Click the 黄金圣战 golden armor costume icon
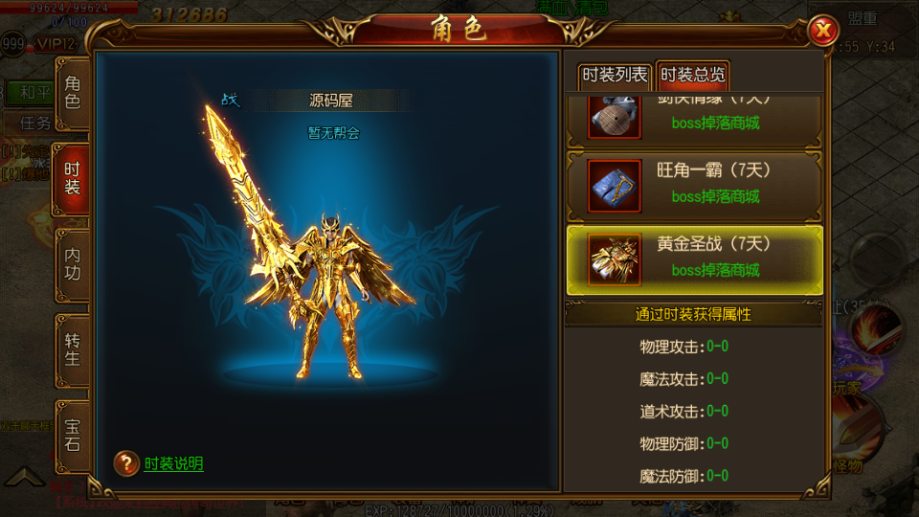The image size is (919, 517). click(x=614, y=259)
